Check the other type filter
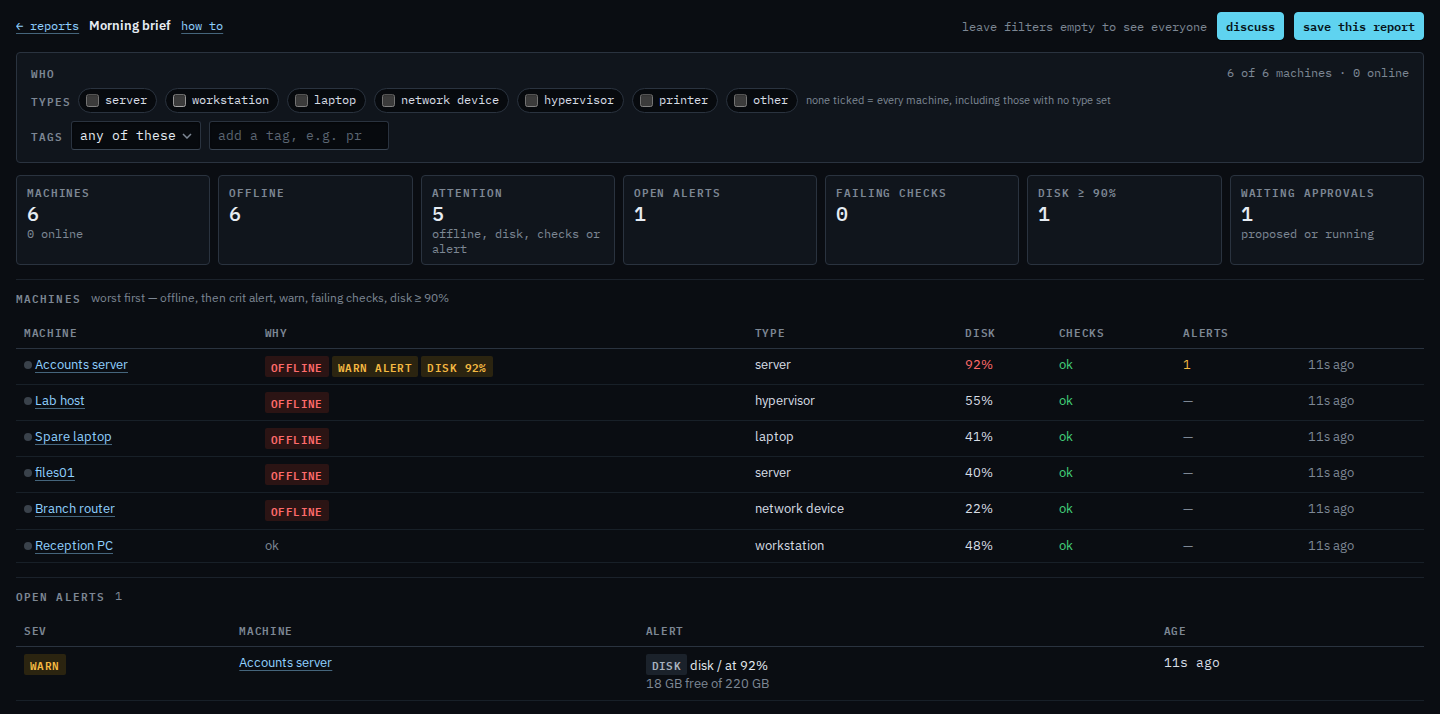 740,100
